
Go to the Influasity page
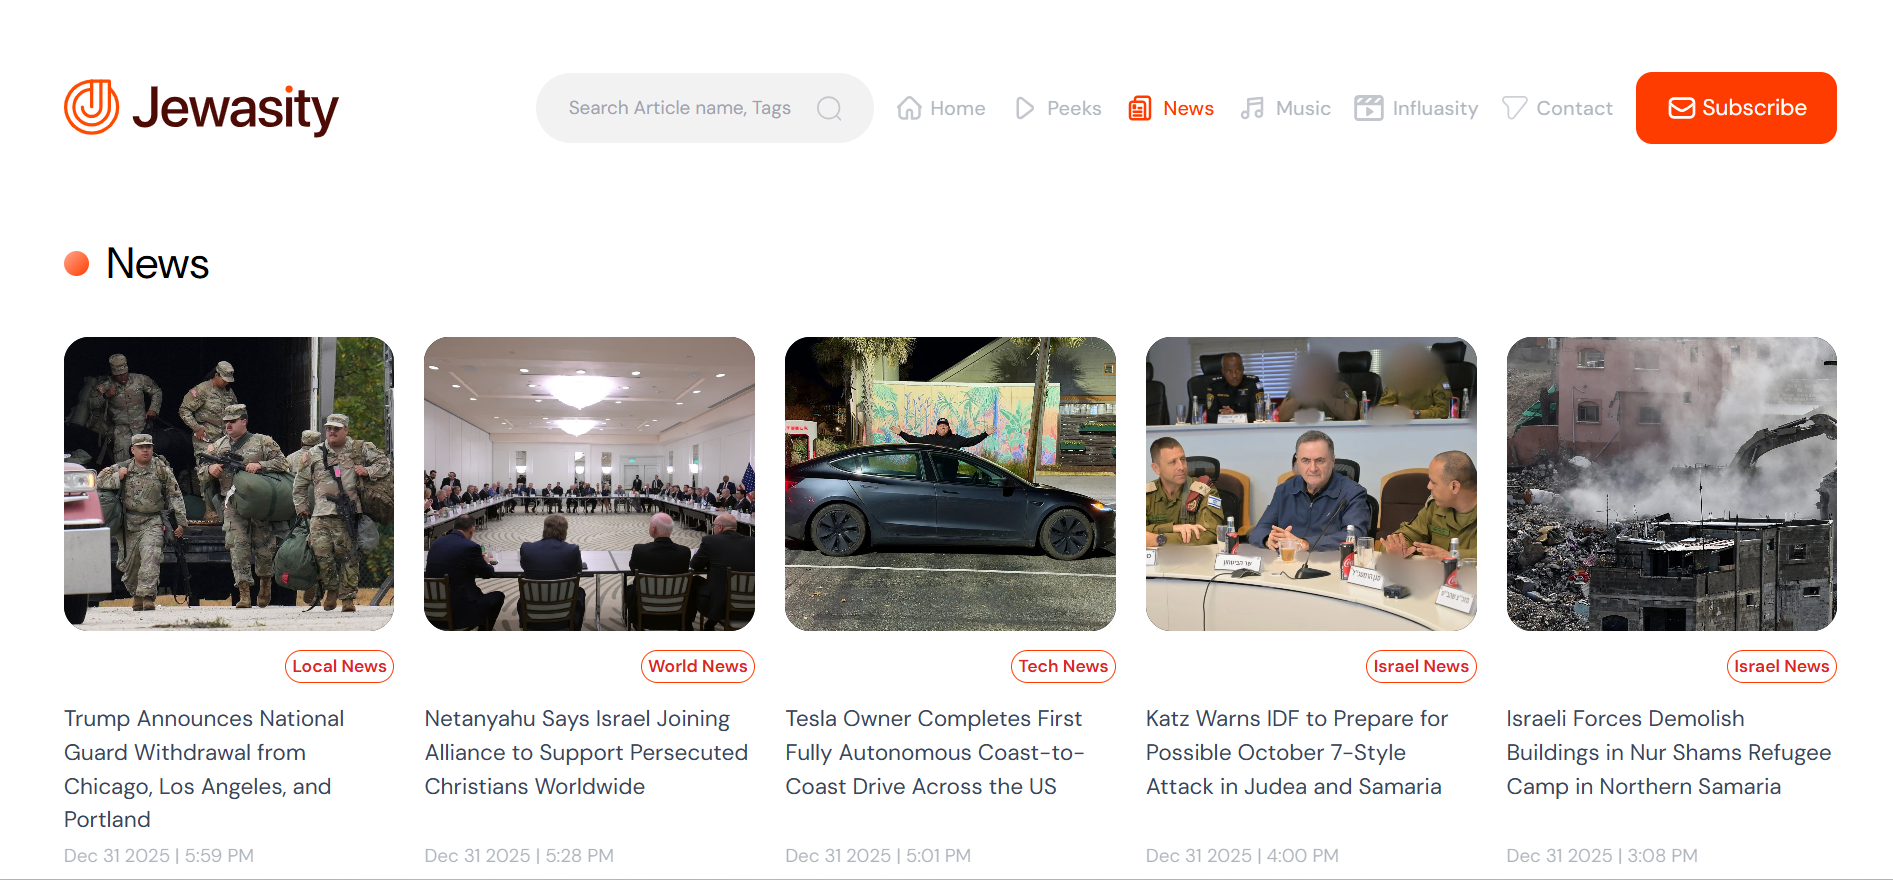(1434, 108)
